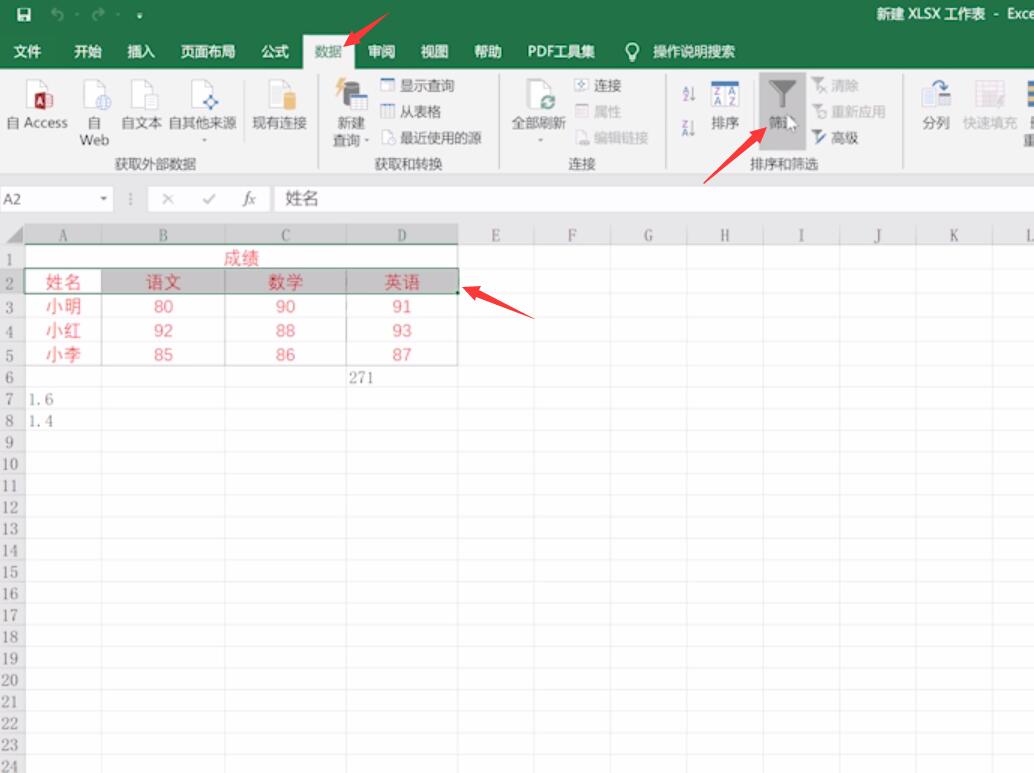Image resolution: width=1034 pixels, height=773 pixels.
Task: Open the quick access toolbar customize arrow
Action: [139, 15]
